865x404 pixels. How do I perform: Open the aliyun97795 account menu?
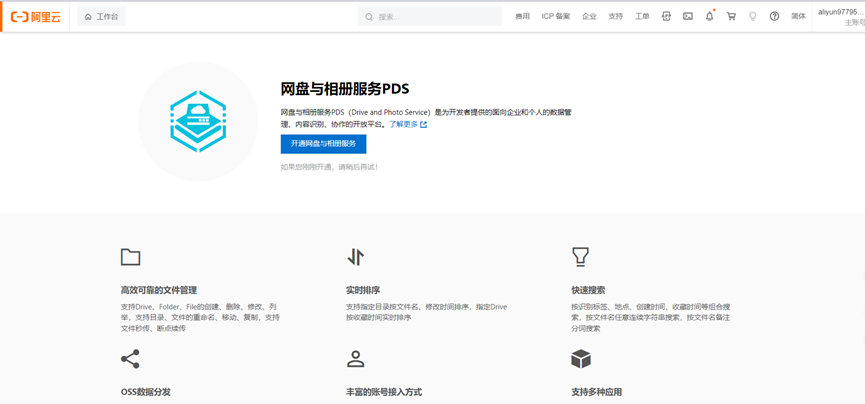pyautogui.click(x=841, y=17)
